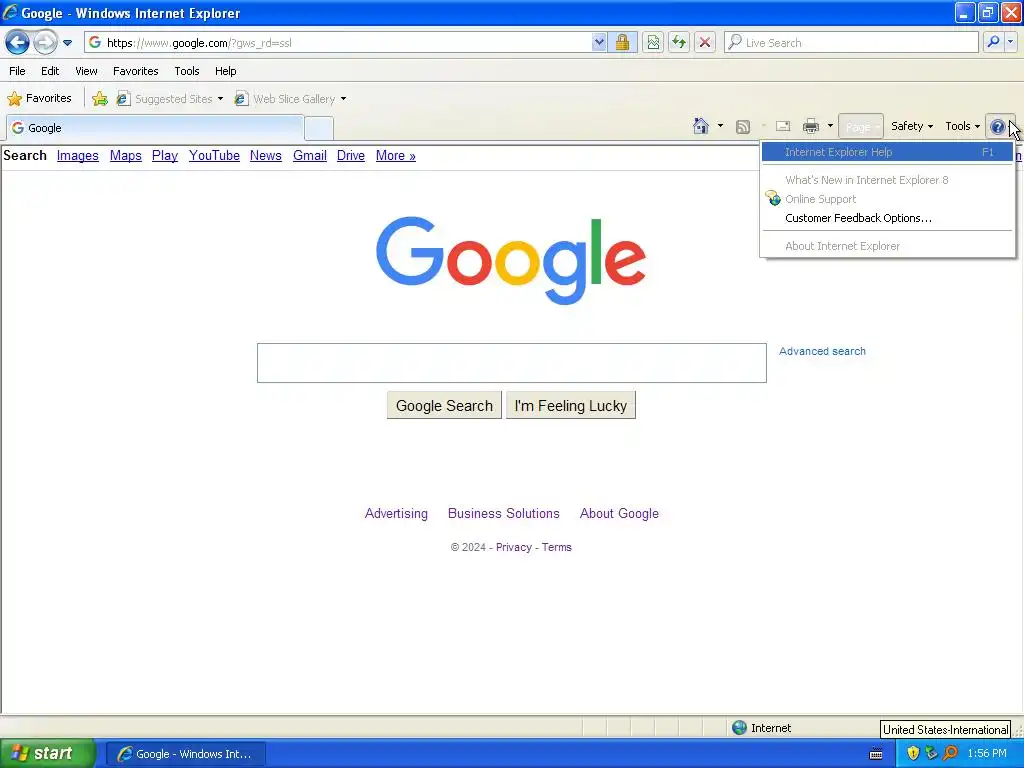Refresh the page with the green arrows
Image resolution: width=1024 pixels, height=768 pixels.
tap(679, 42)
